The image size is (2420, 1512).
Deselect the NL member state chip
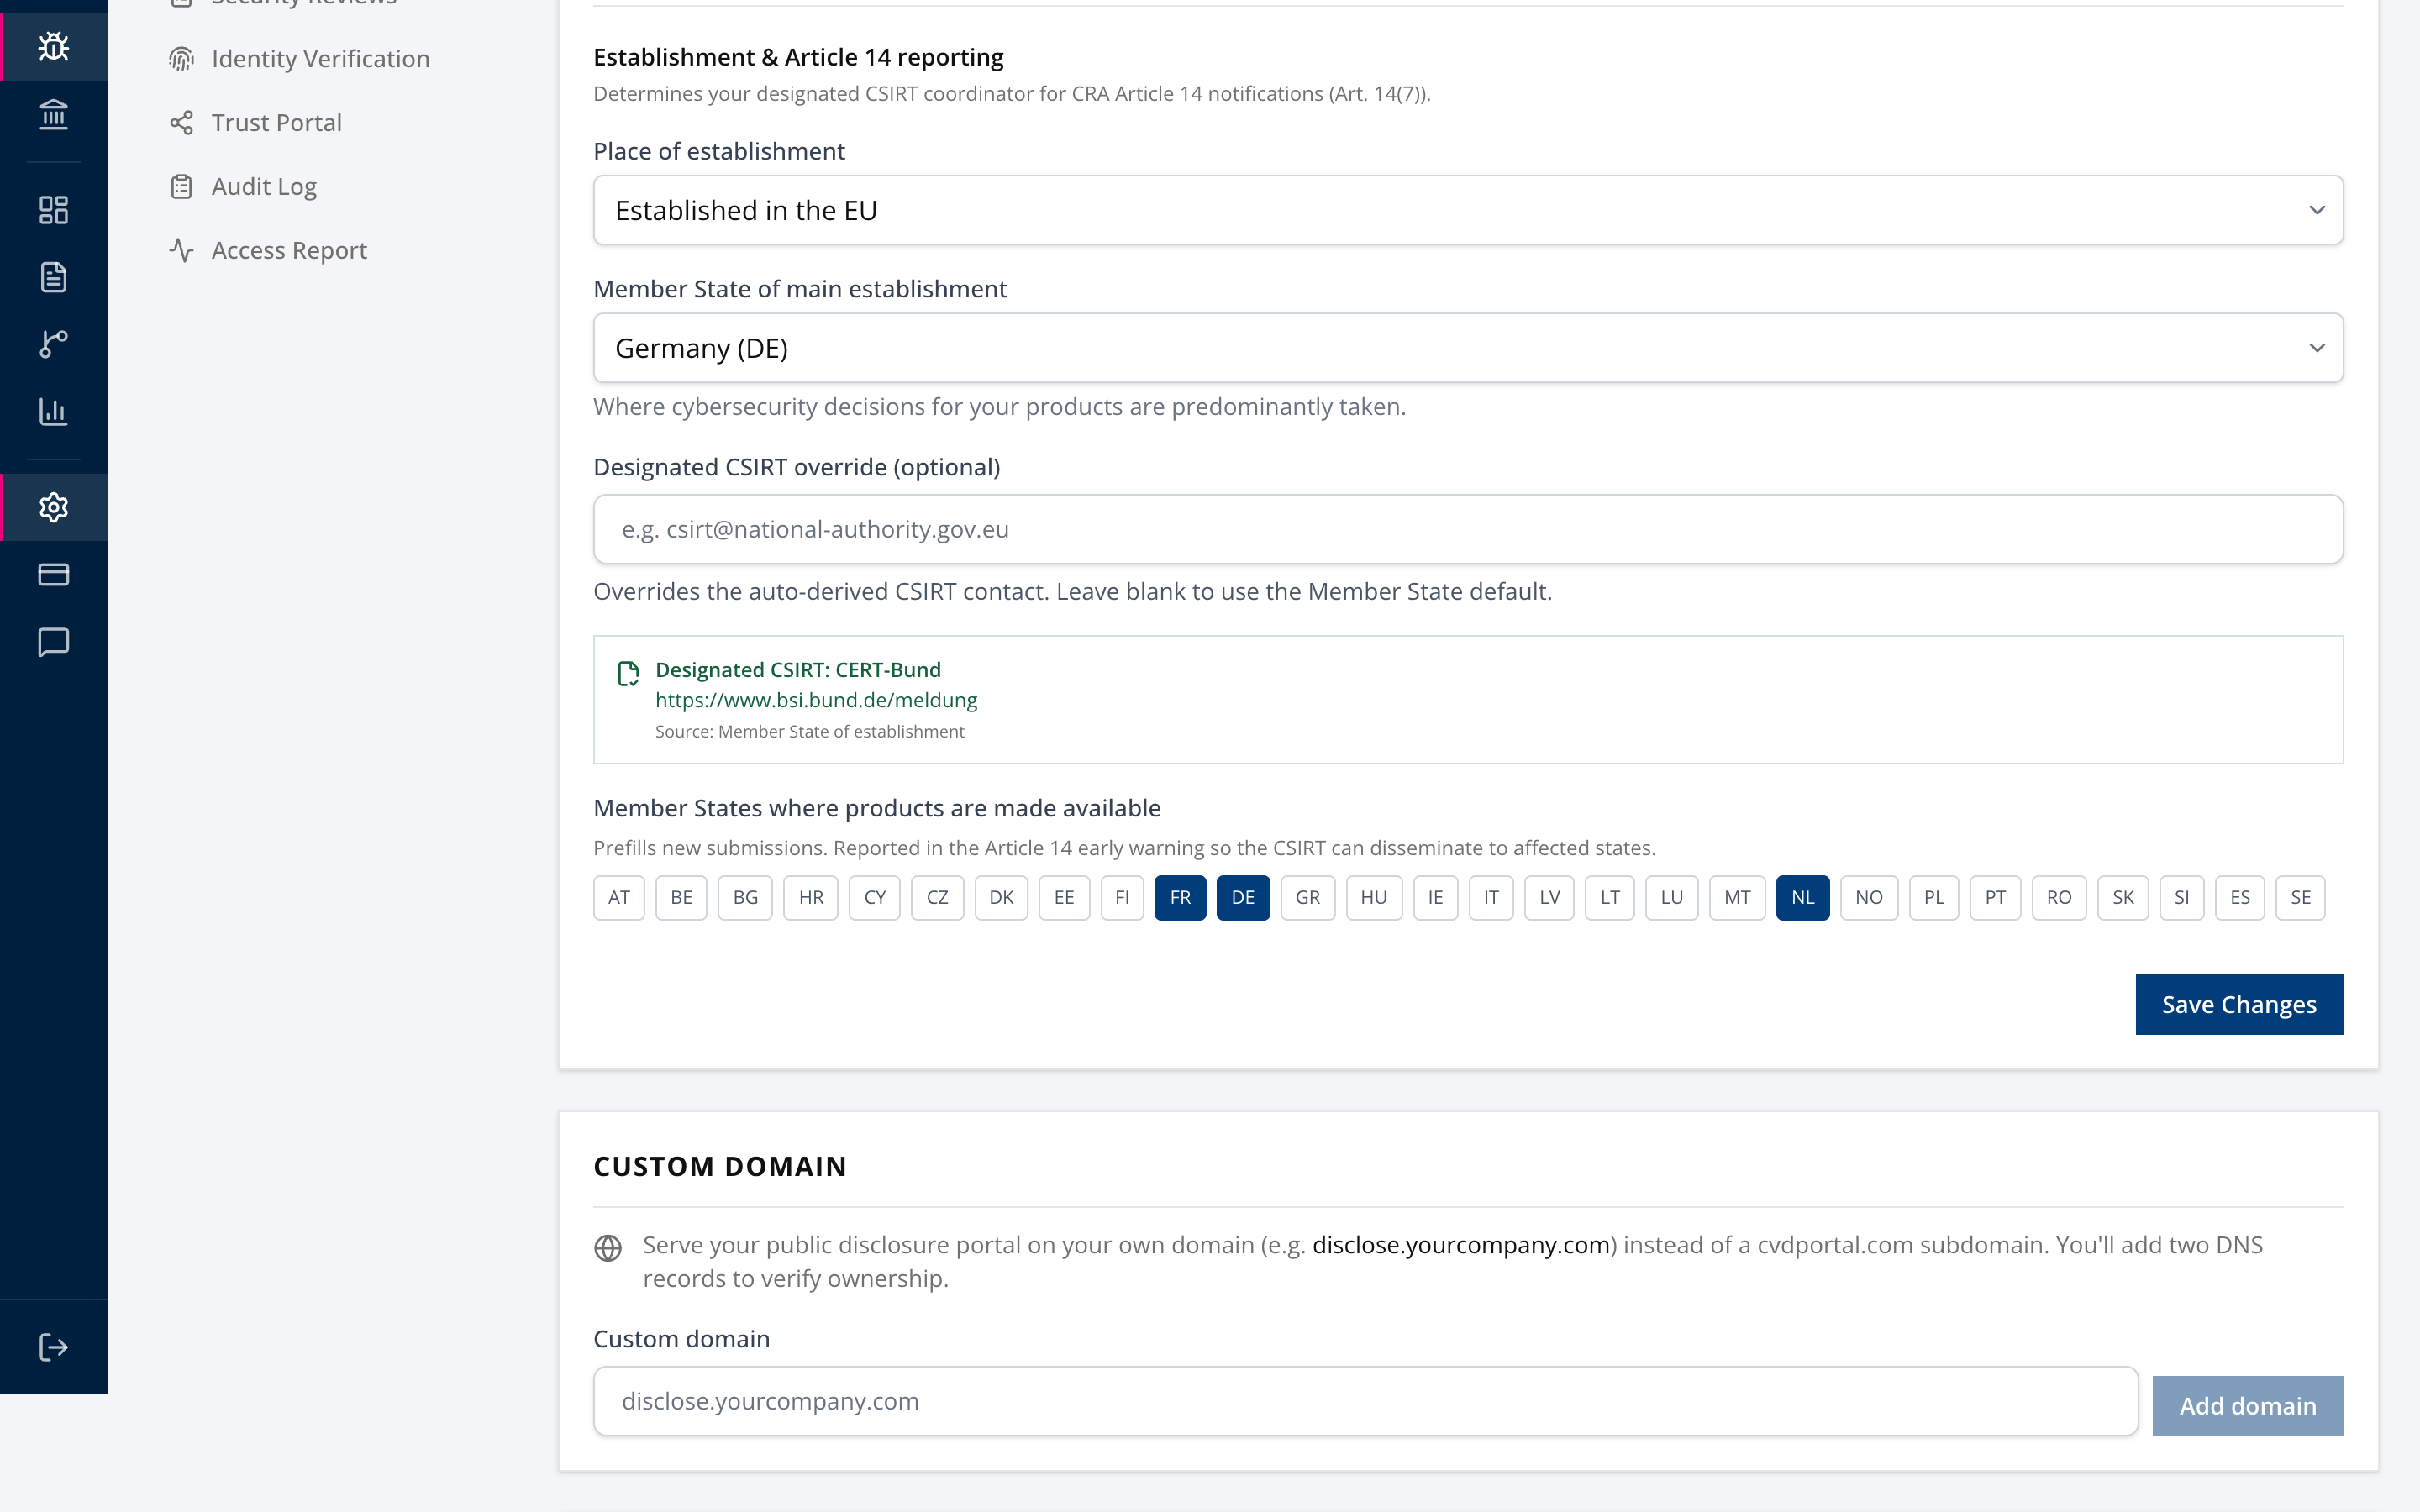click(1803, 897)
